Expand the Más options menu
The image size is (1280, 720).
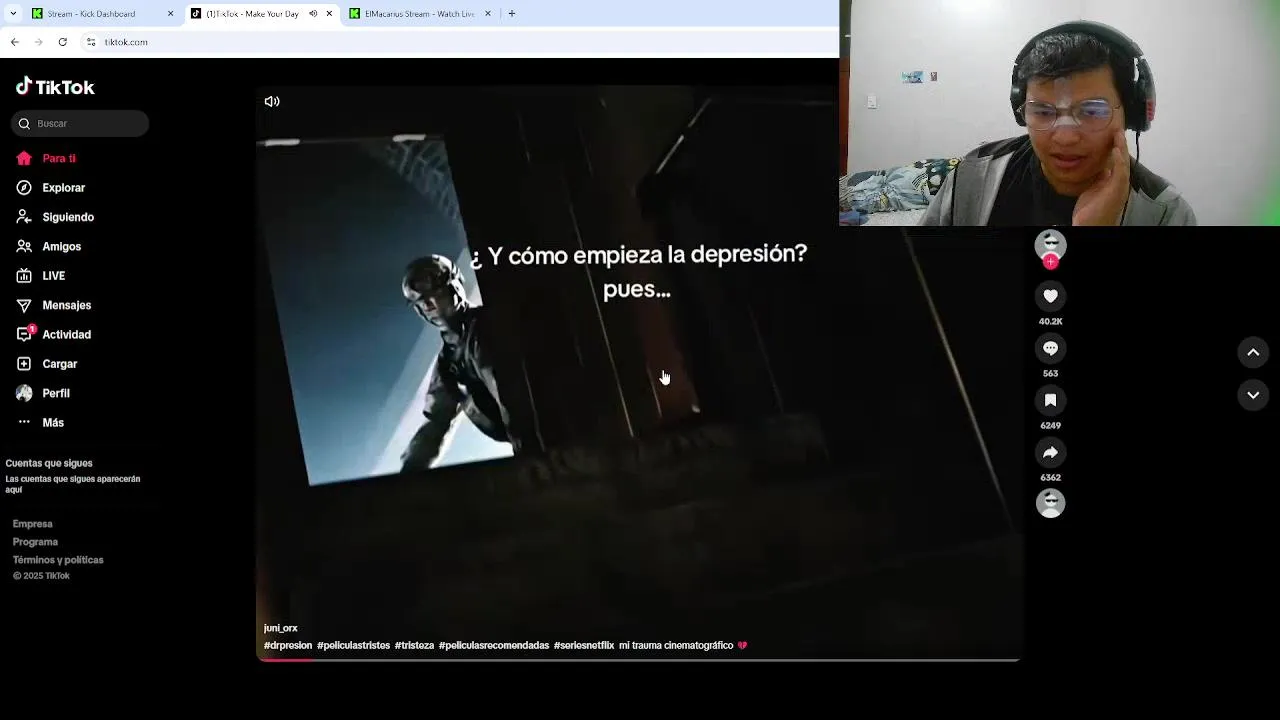pyautogui.click(x=40, y=422)
